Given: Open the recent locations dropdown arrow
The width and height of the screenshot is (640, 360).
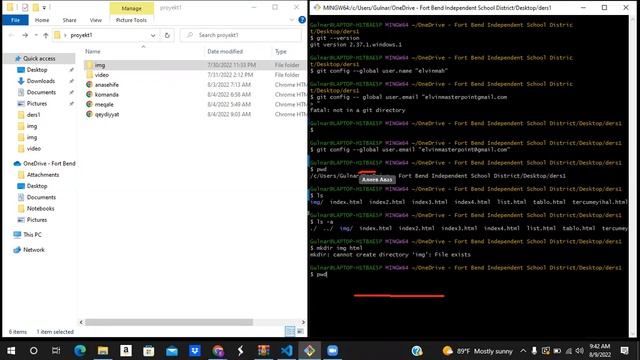Looking at the screenshot, I should click(36, 36).
